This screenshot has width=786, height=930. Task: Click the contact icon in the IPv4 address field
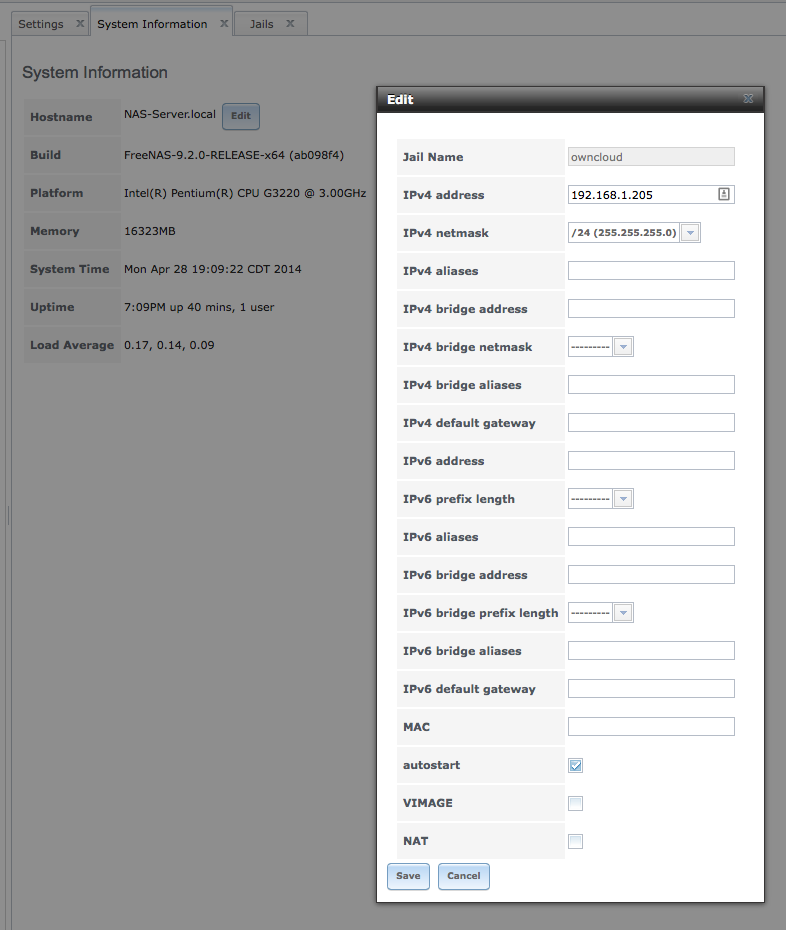(724, 194)
